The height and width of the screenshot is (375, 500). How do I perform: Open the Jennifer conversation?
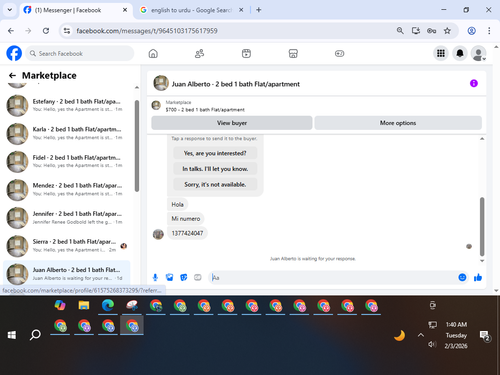tap(67, 218)
